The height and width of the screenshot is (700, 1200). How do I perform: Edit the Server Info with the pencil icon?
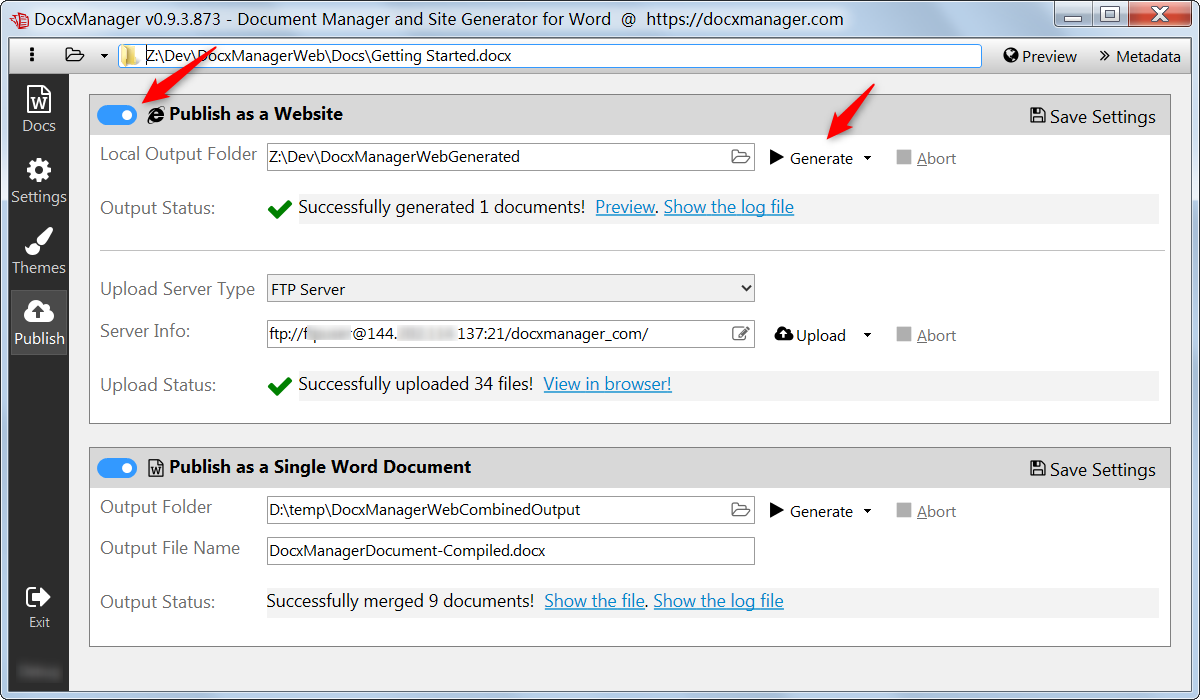point(741,334)
